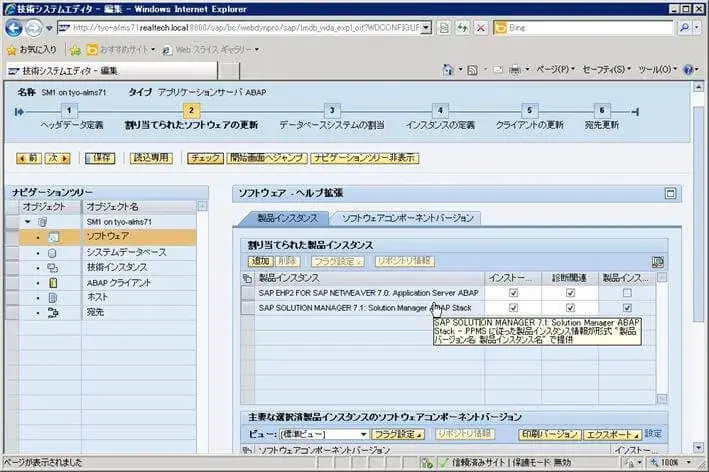The image size is (709, 472).
Task: Open the ページ(P) menu
Action: point(555,70)
